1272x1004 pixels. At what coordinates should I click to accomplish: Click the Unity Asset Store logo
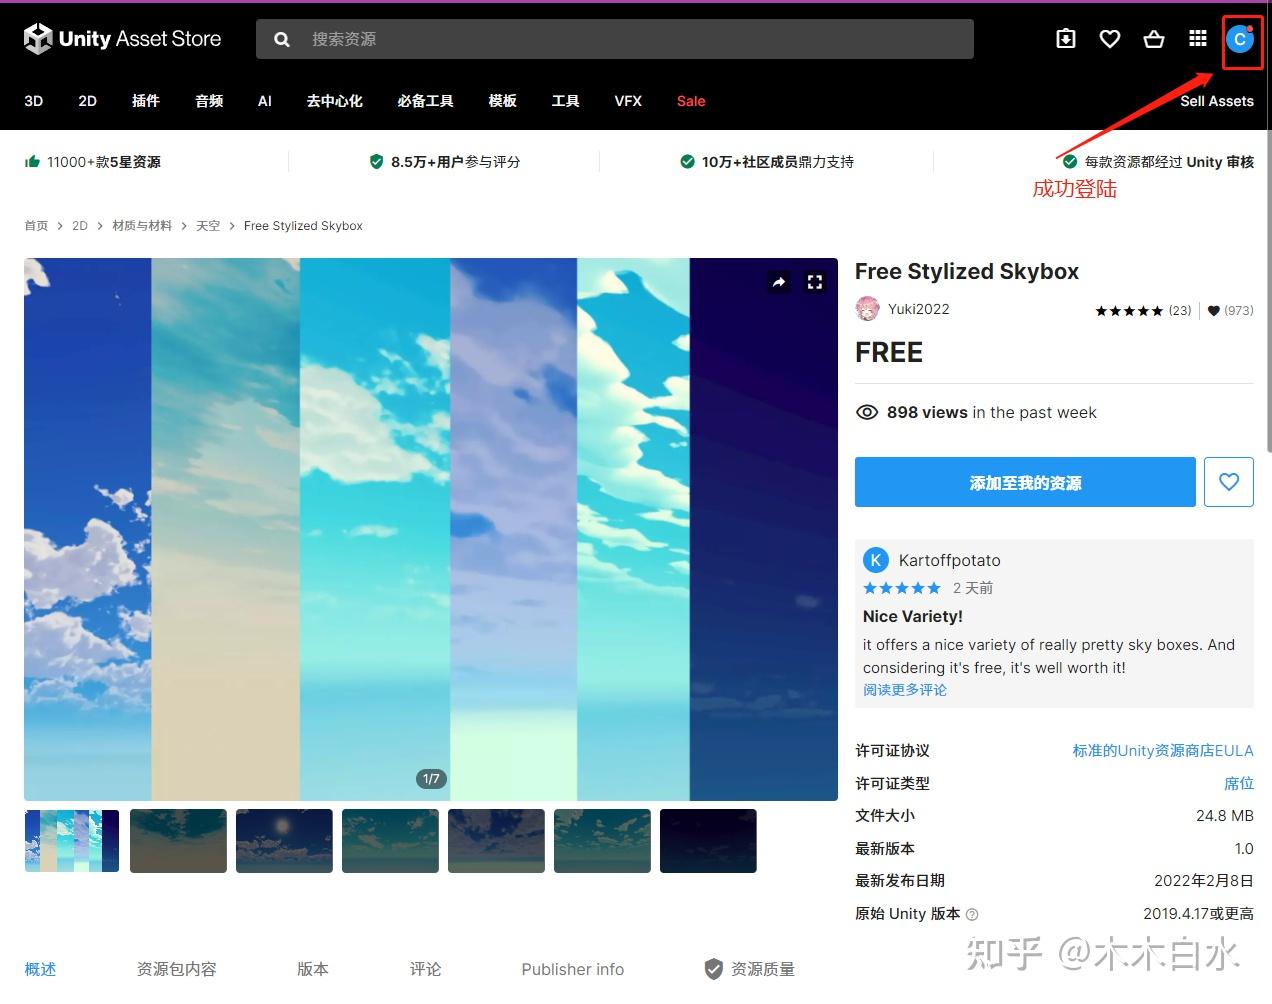[x=120, y=38]
